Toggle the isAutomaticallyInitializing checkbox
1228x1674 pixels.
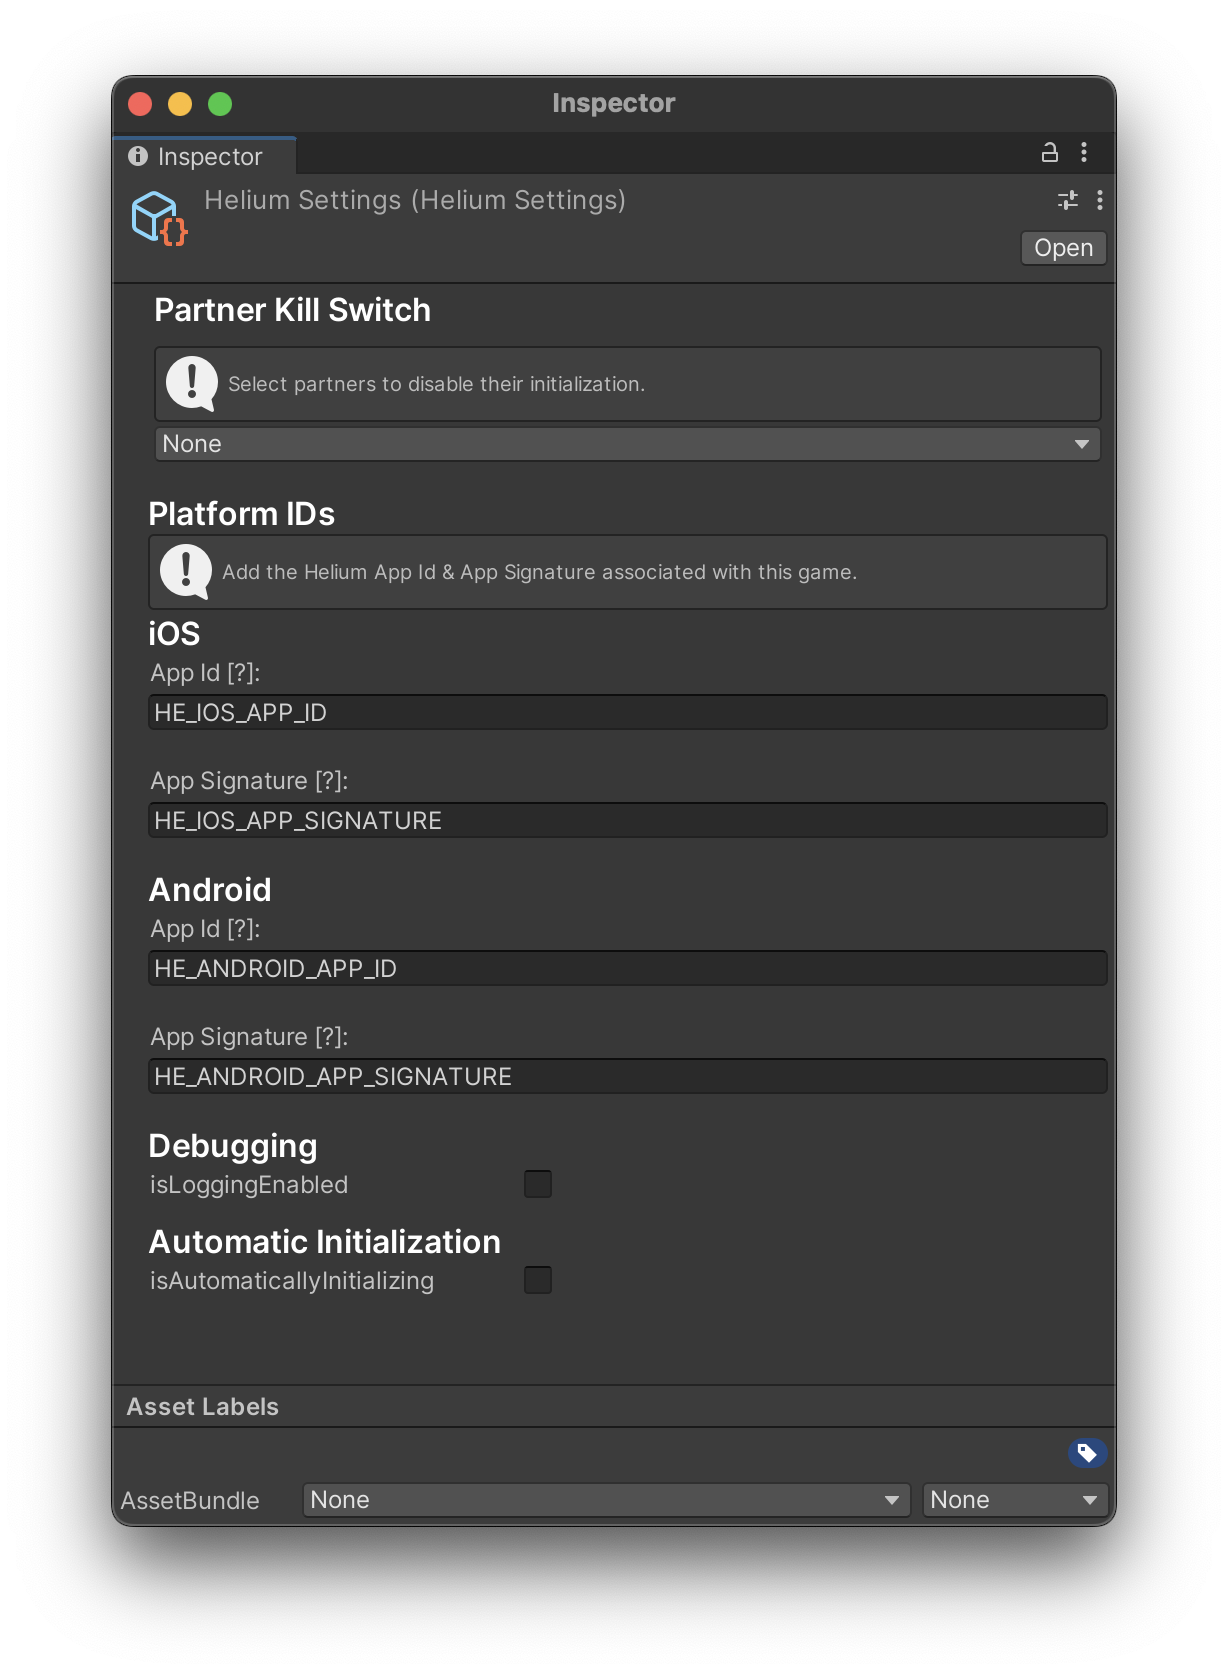pyautogui.click(x=538, y=1280)
